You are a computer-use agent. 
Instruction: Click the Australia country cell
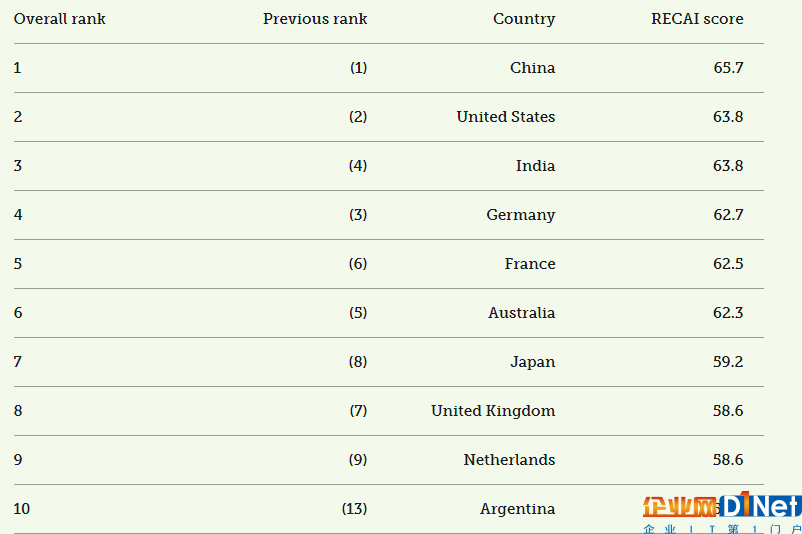pyautogui.click(x=522, y=313)
